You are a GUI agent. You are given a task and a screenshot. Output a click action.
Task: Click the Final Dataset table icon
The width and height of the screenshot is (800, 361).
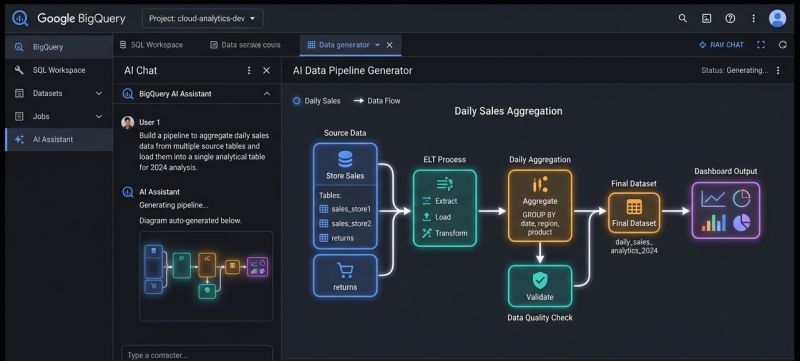coord(634,207)
